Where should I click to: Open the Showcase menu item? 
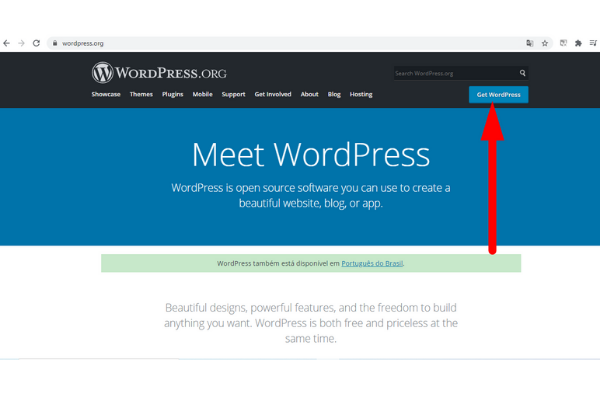pos(106,94)
